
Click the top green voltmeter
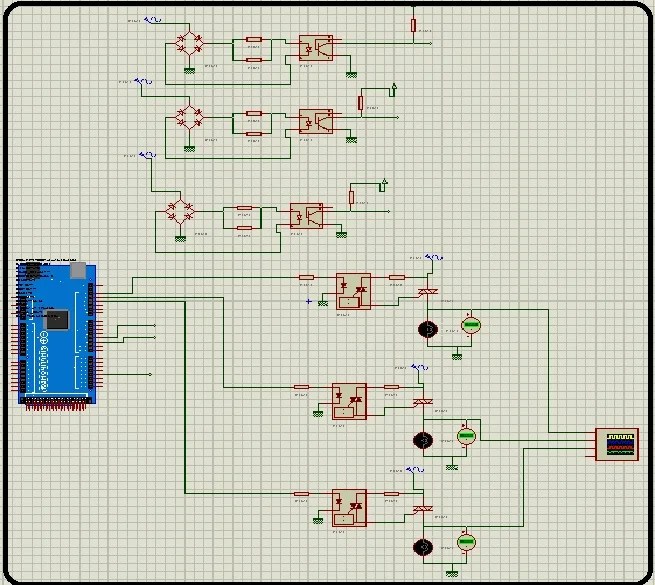click(471, 325)
